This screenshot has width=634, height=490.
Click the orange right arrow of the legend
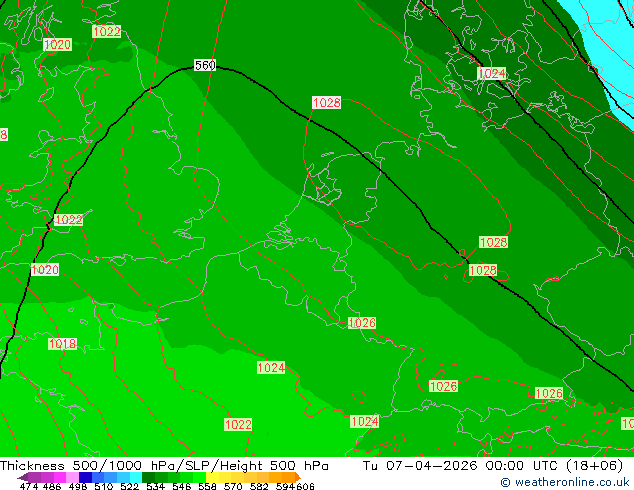tap(298, 477)
